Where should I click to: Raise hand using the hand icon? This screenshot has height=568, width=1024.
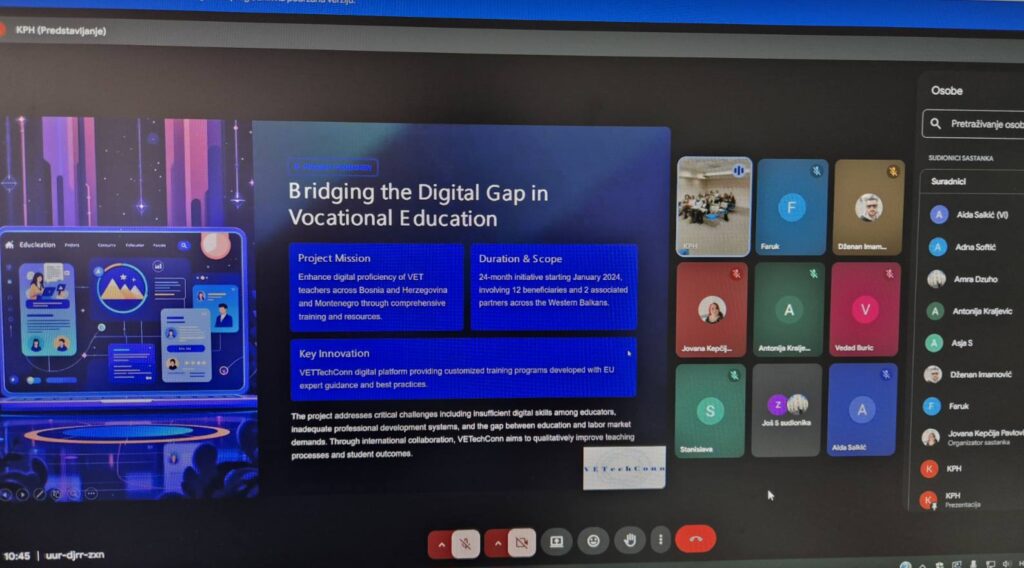coord(629,540)
